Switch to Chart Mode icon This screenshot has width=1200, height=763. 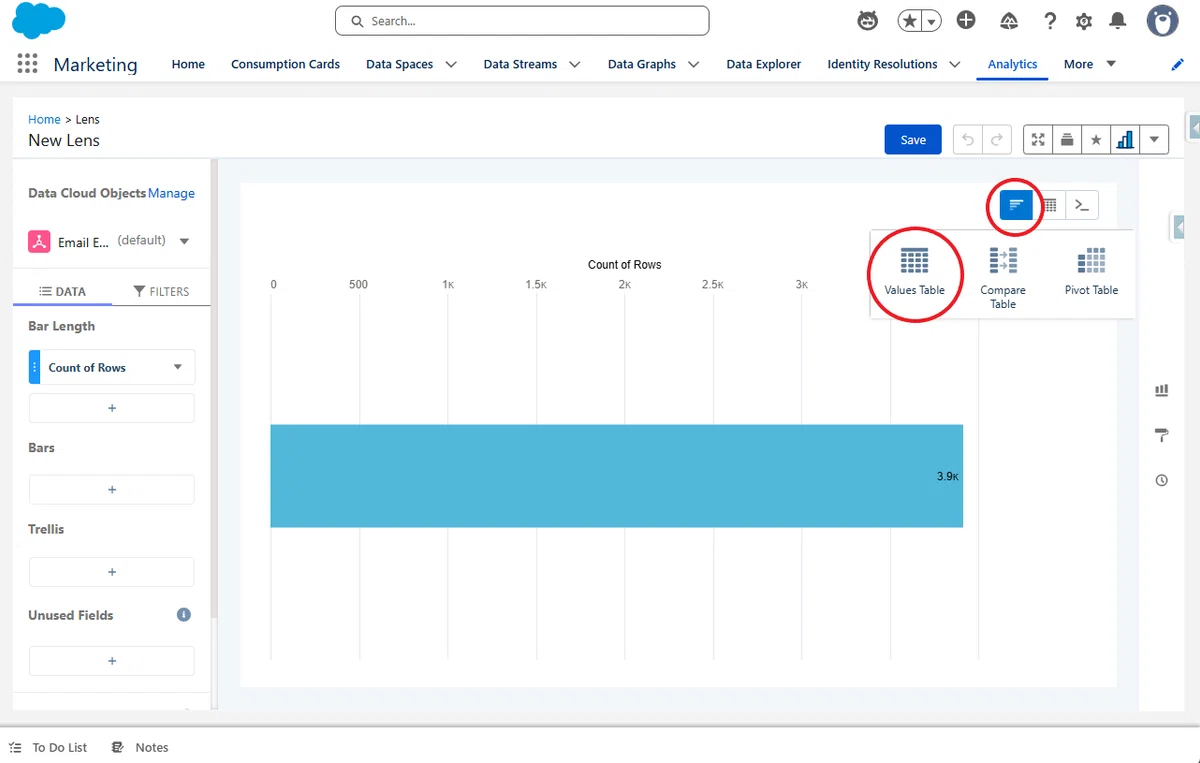1016,205
